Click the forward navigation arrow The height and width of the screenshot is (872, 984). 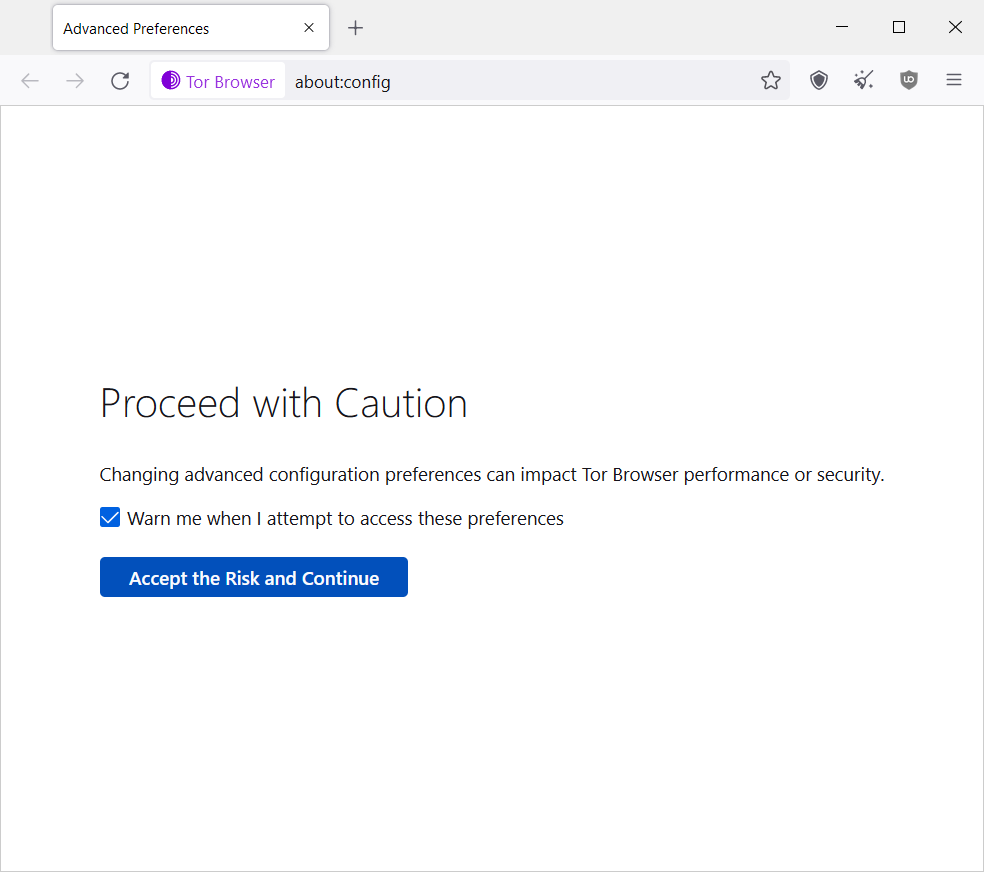click(75, 81)
